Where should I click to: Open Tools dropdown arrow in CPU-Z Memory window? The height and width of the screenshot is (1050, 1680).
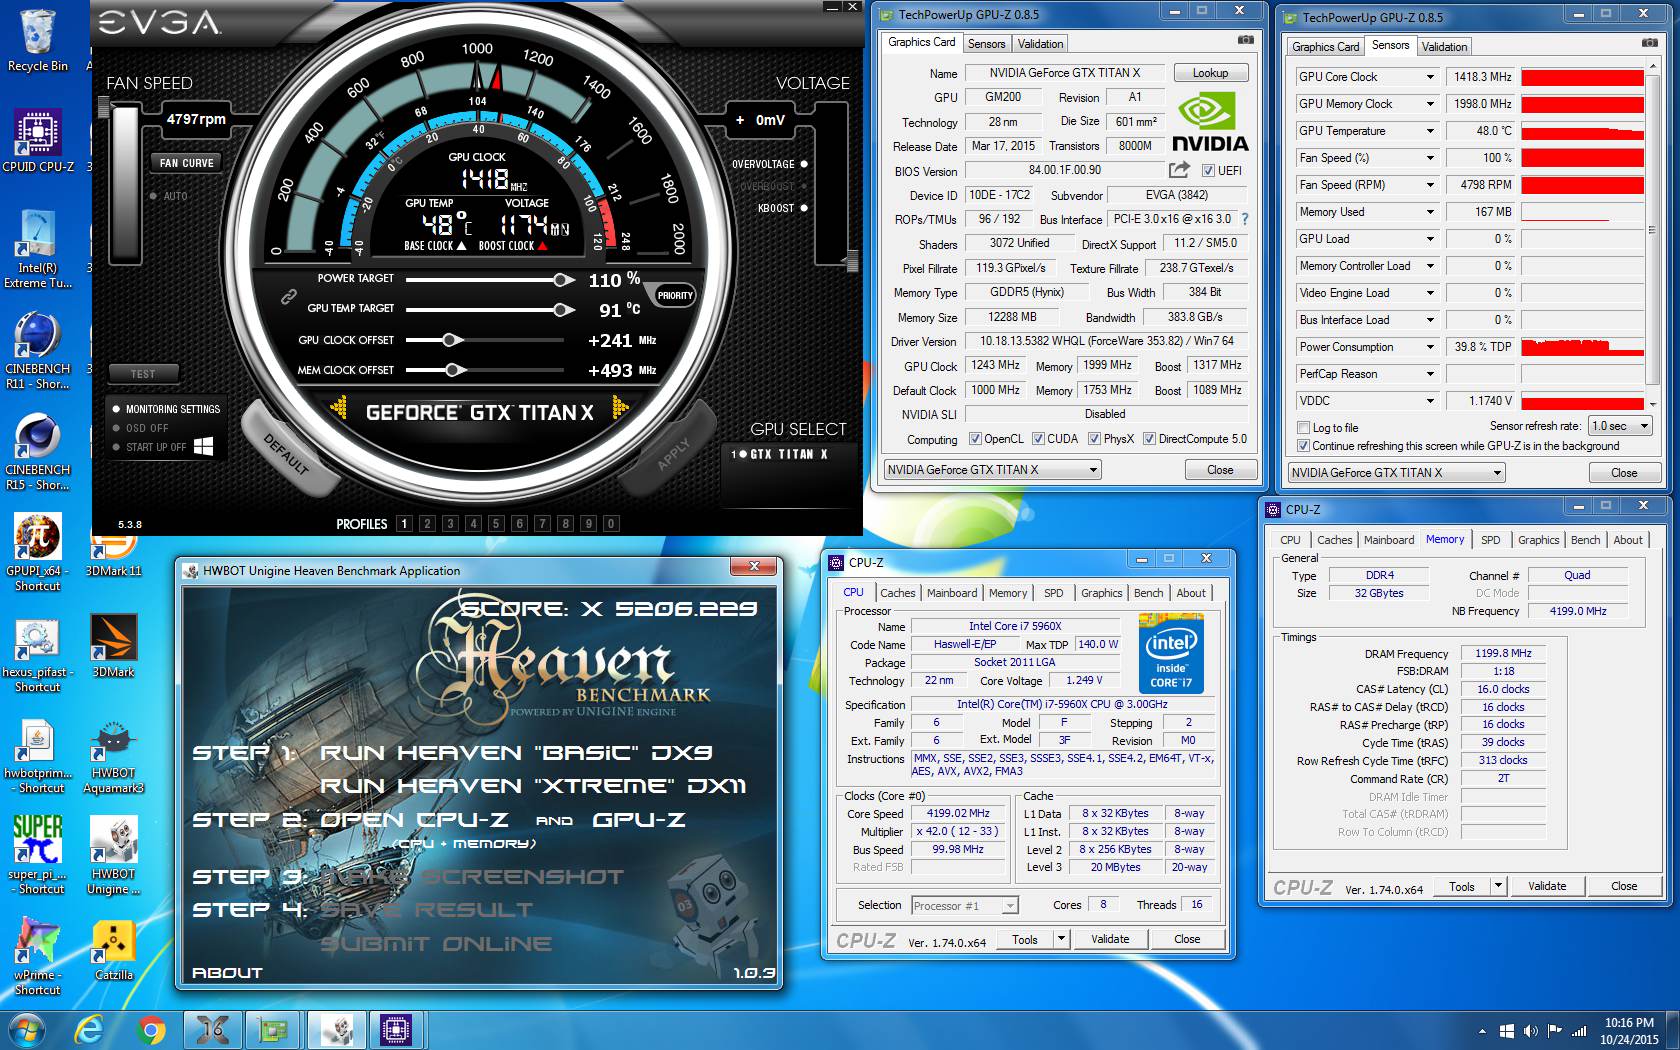(x=1498, y=886)
